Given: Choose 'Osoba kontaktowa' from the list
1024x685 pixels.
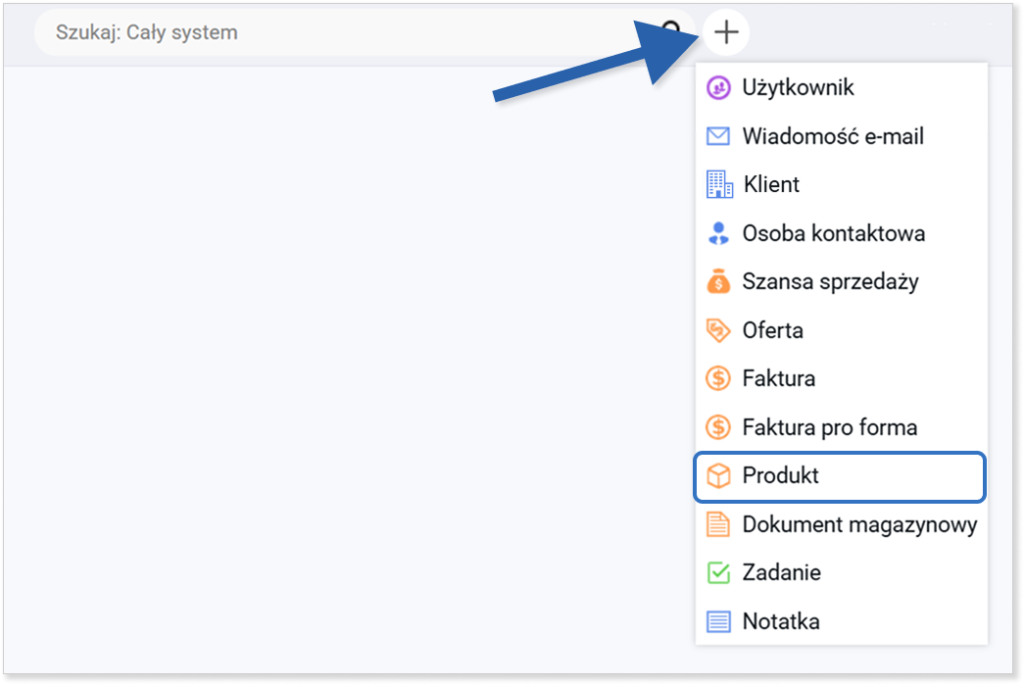Looking at the screenshot, I should click(833, 233).
